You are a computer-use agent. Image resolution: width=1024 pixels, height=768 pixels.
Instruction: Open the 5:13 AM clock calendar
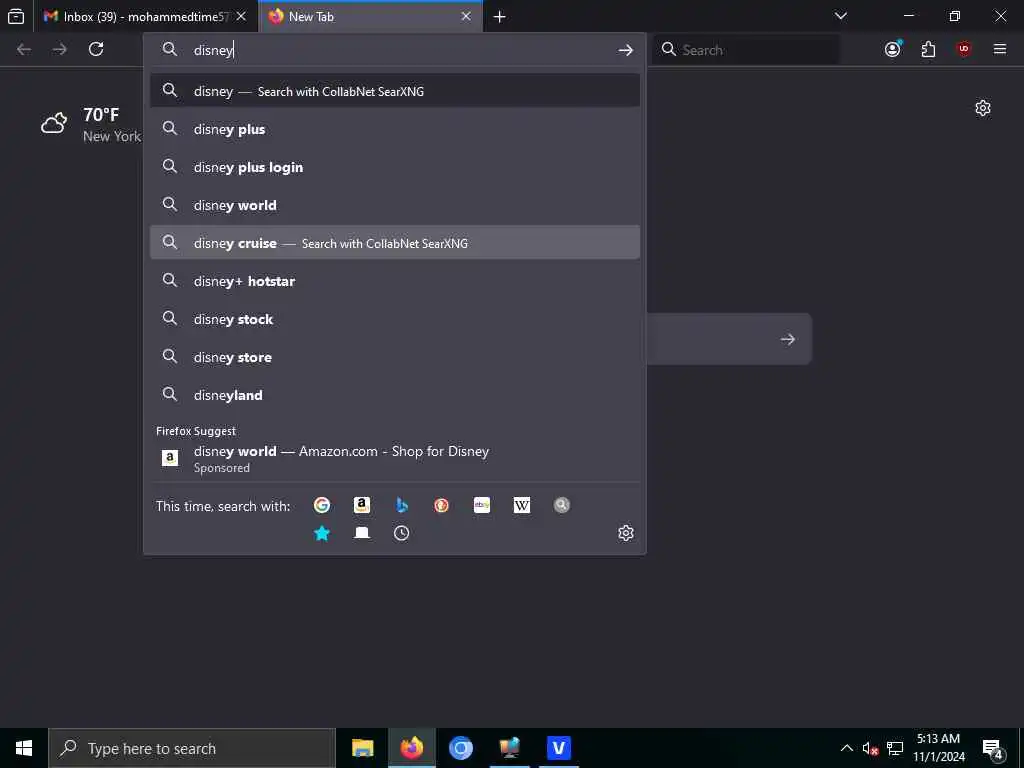tap(938, 748)
